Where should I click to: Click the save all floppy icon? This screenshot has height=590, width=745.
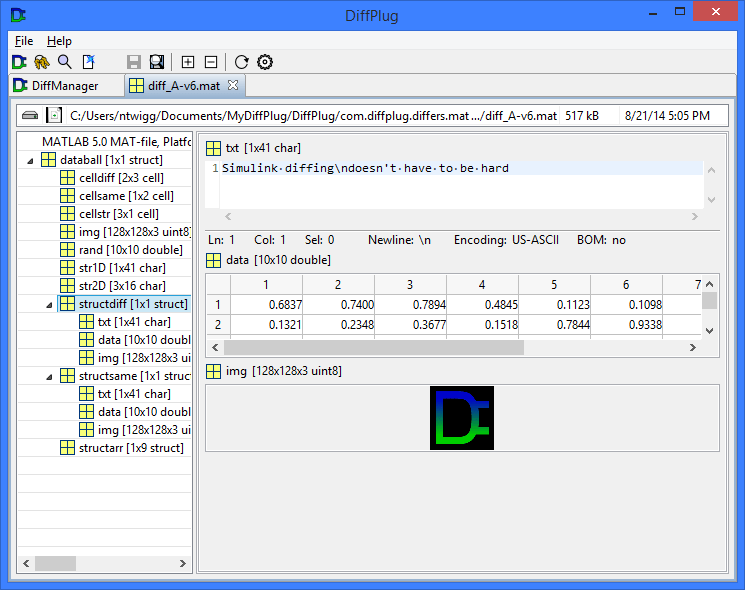(x=157, y=62)
